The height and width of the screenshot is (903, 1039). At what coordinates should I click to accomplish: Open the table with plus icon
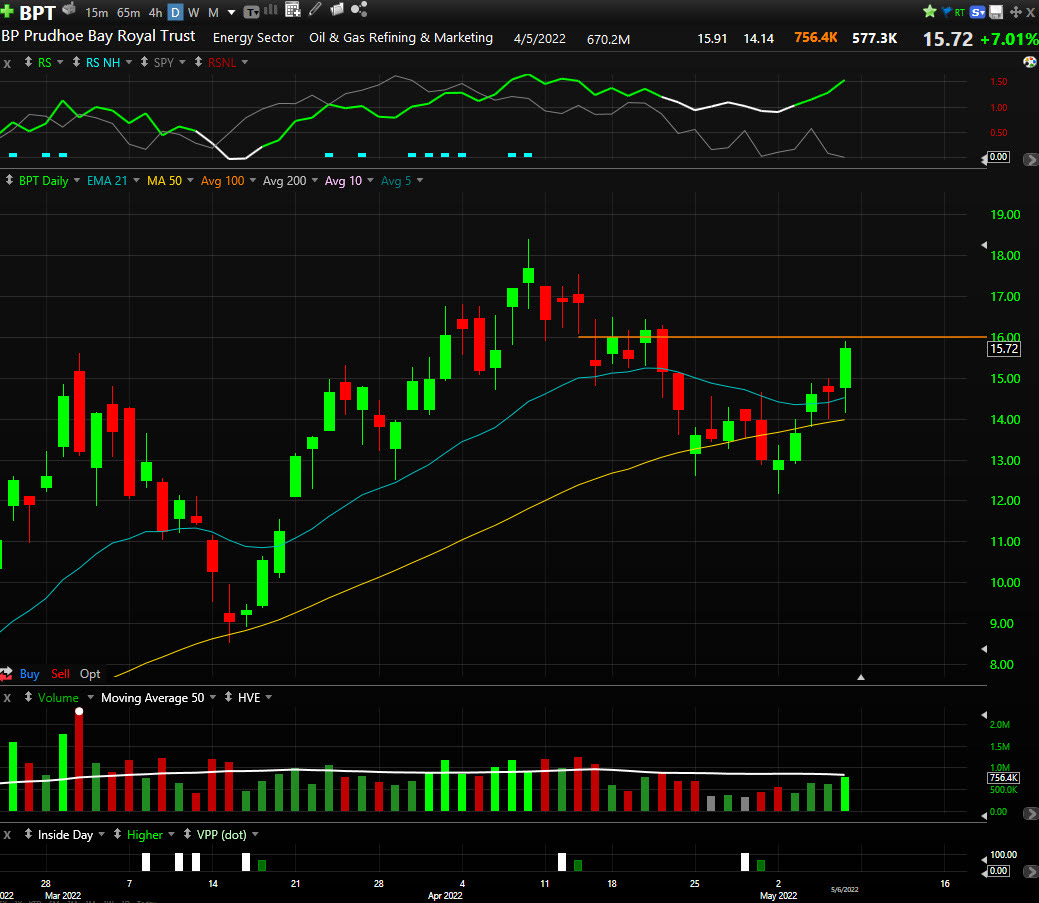pyautogui.click(x=292, y=9)
